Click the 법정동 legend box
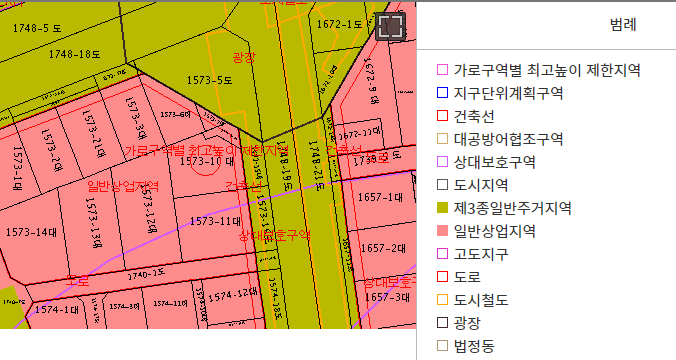676x360 pixels. pyautogui.click(x=442, y=345)
